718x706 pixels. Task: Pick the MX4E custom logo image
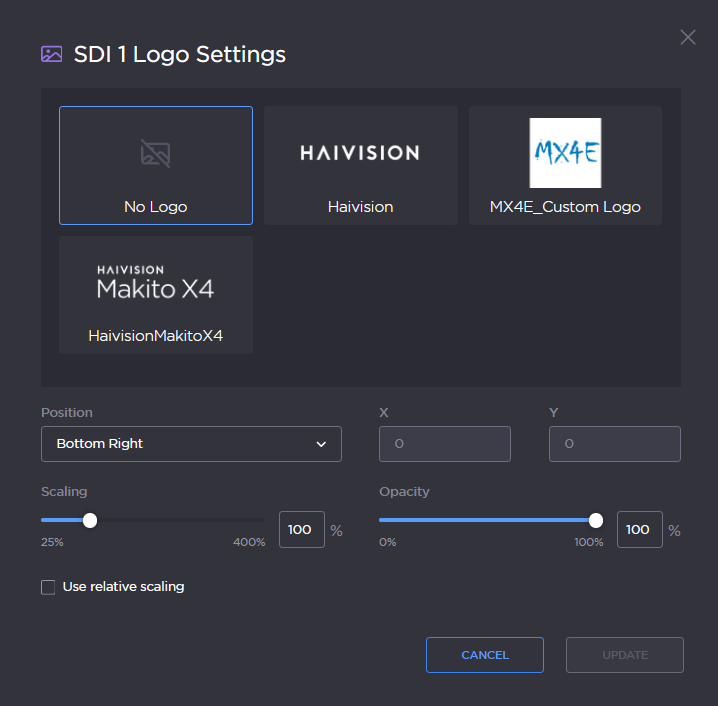(565, 152)
